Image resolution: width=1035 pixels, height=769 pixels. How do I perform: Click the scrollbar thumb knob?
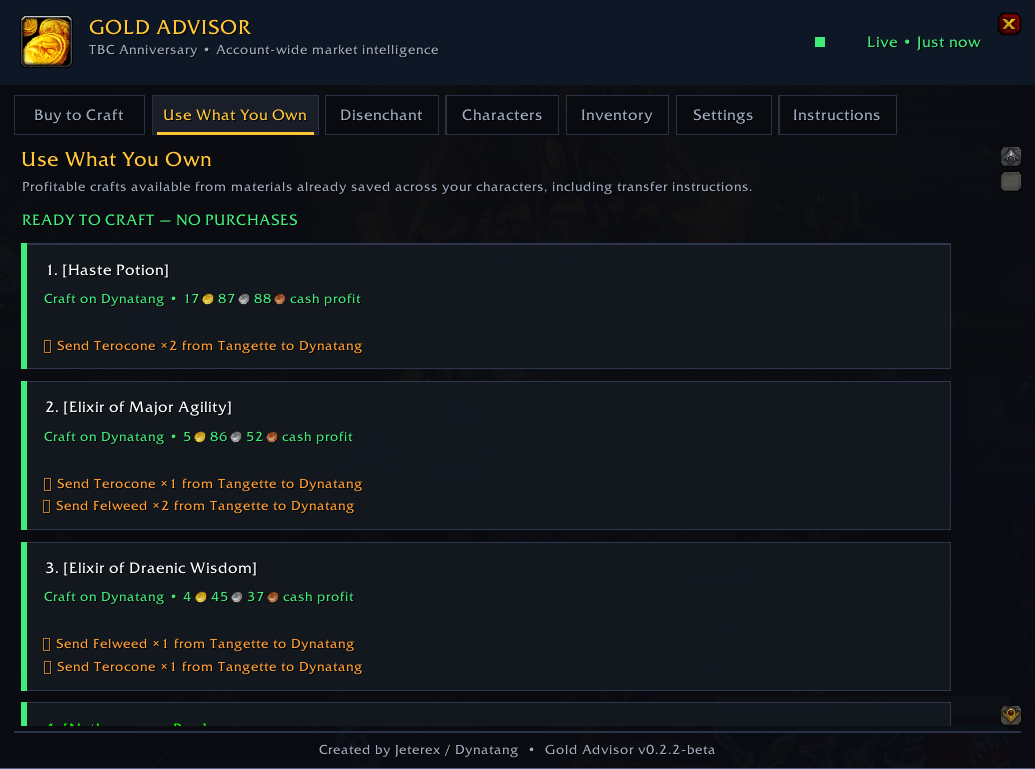1011,181
